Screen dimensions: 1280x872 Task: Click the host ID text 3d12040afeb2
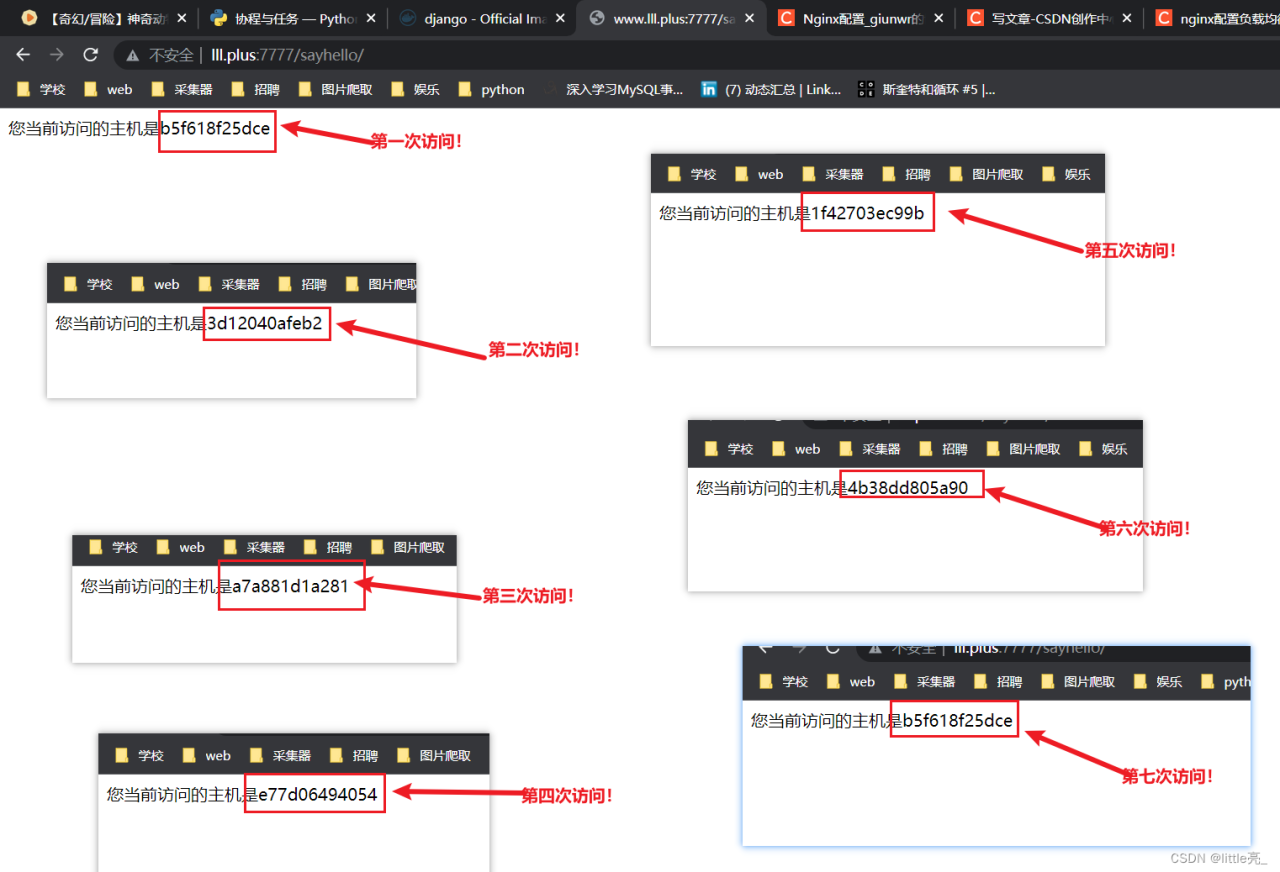point(265,323)
